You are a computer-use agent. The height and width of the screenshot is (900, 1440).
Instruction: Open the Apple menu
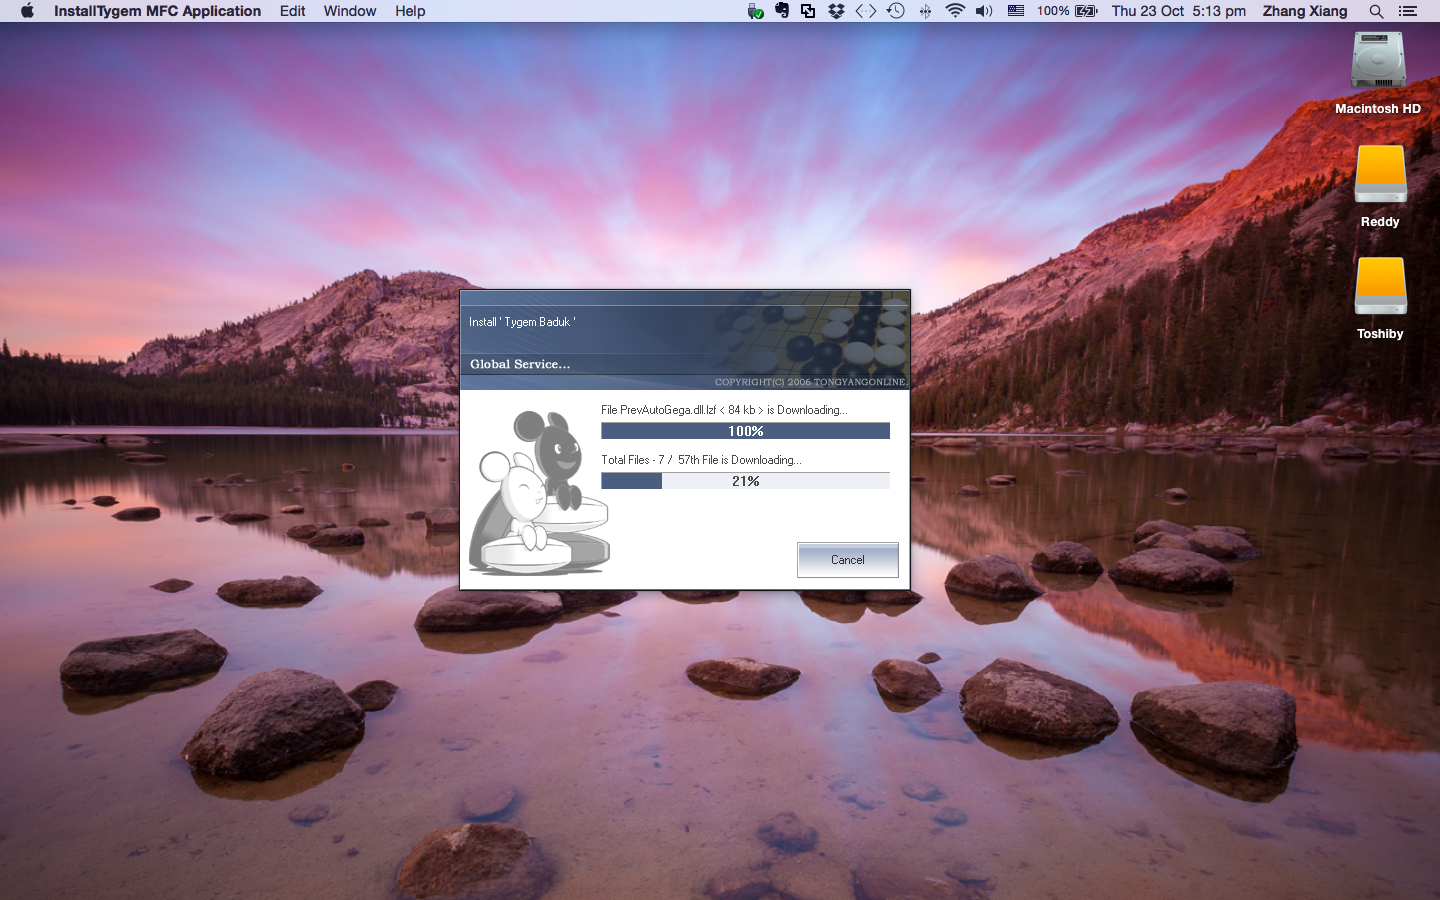[x=26, y=11]
